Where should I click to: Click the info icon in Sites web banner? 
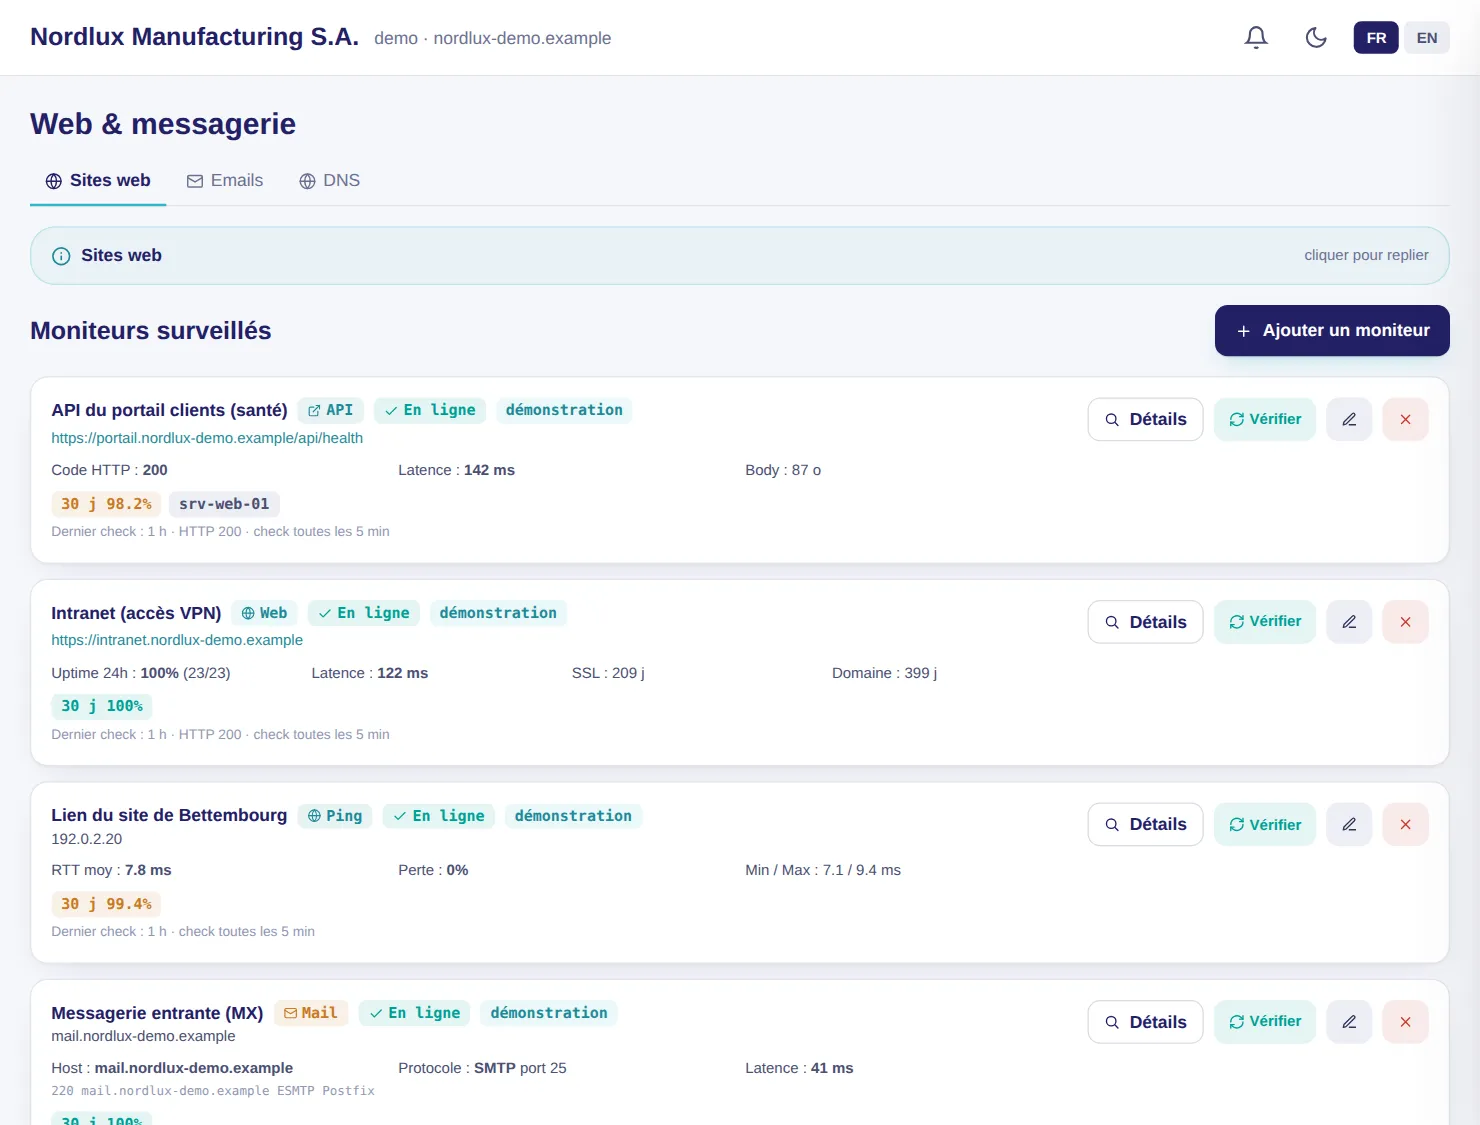[x=61, y=256]
